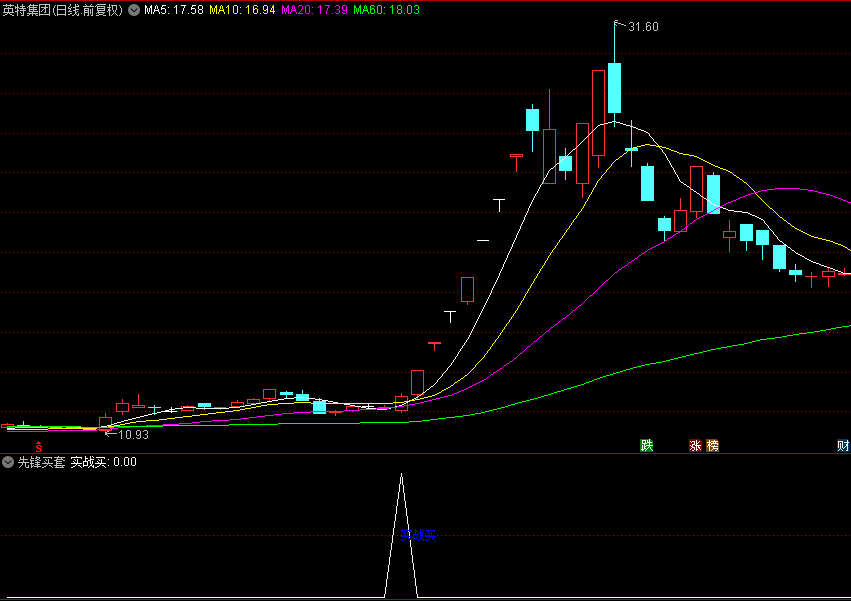Click the 实战买: 0.00 value label
Viewport: 851px width, 601px height.
[x=104, y=462]
